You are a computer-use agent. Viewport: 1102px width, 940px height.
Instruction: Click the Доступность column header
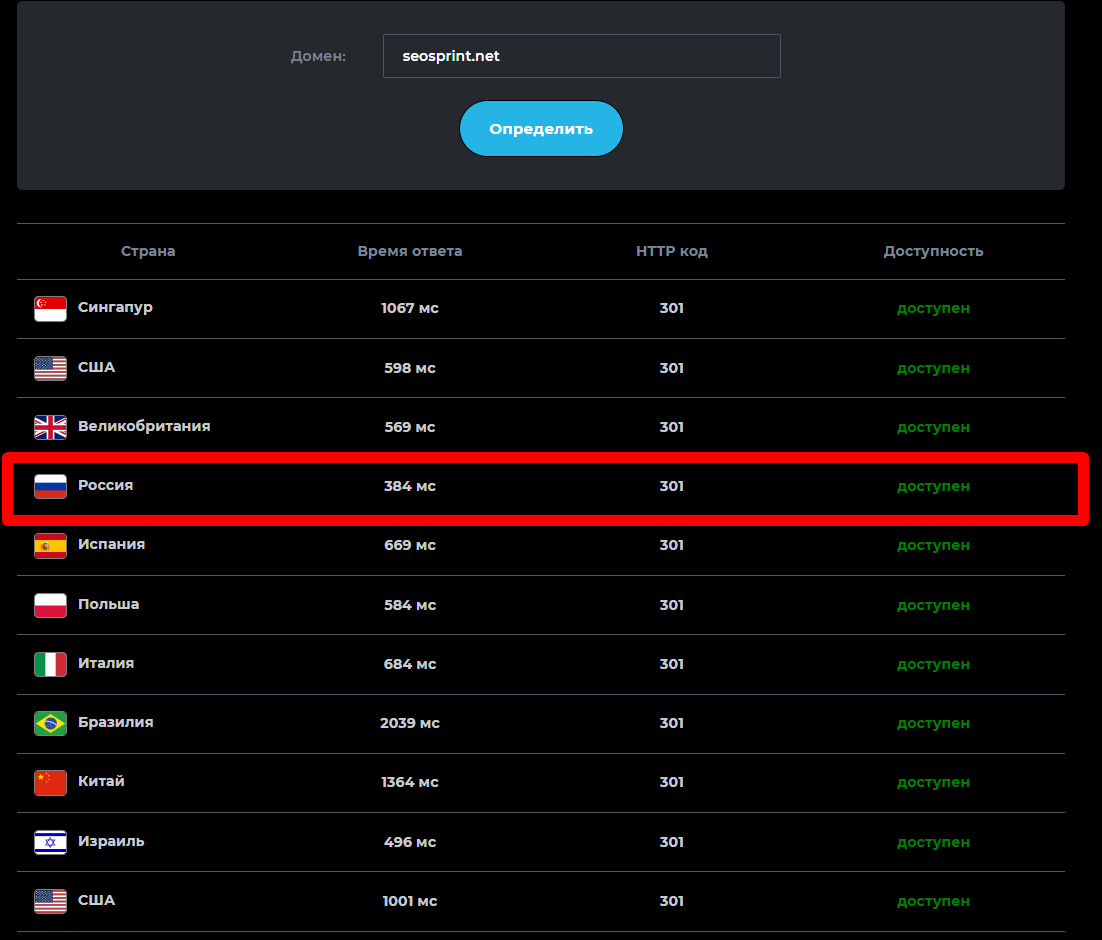[x=933, y=251]
